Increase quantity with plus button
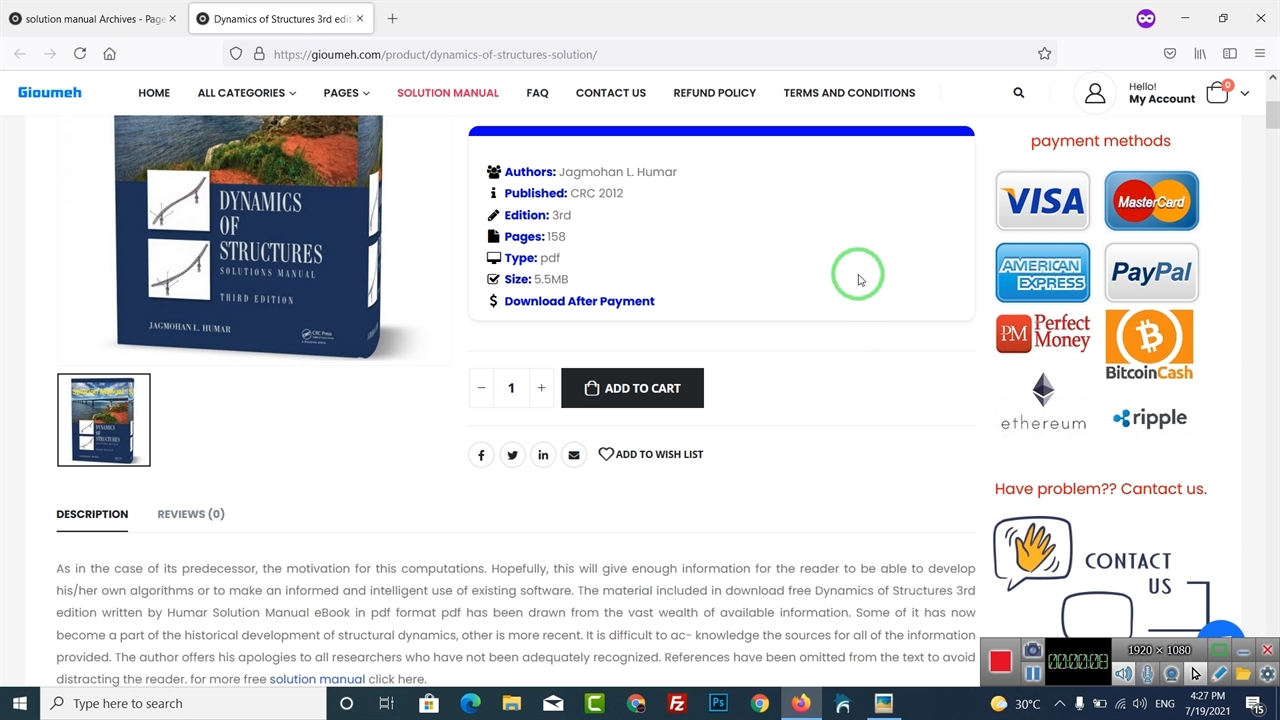The image size is (1280, 720). click(541, 388)
